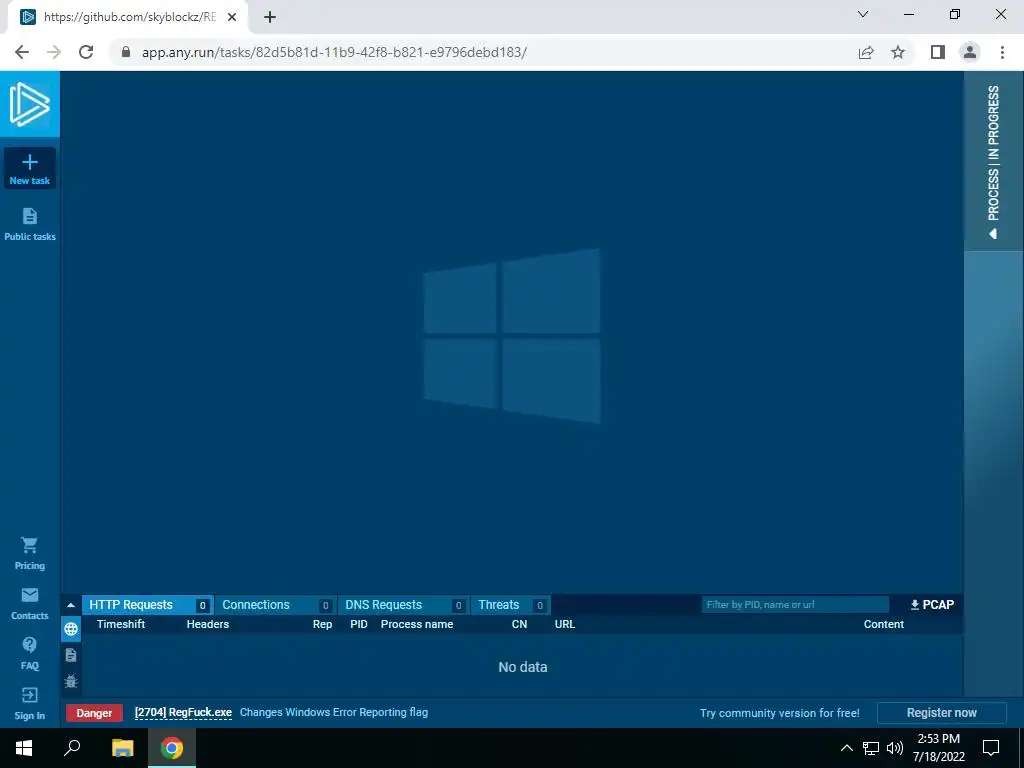Show hidden system tray icons
Viewport: 1024px width, 768px height.
tap(846, 748)
